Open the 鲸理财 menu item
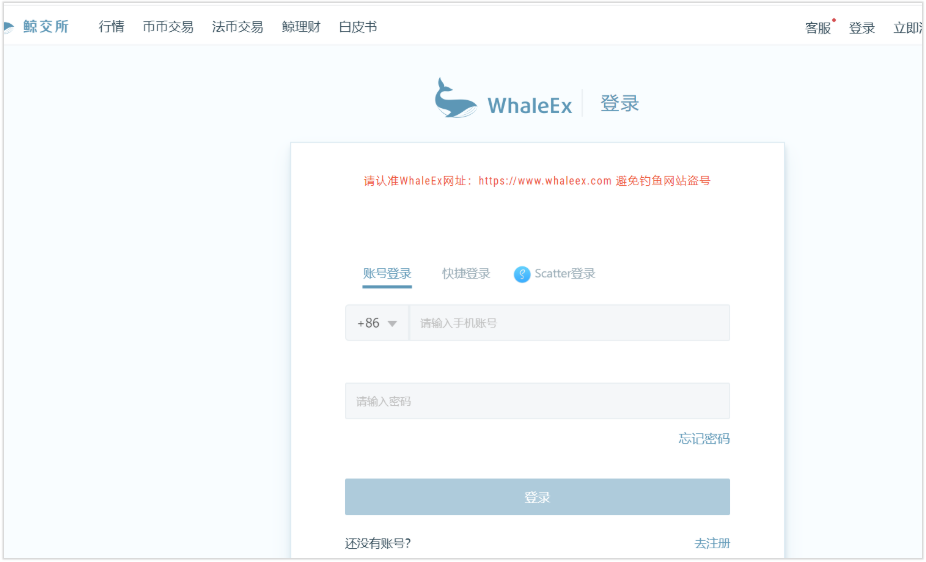Screen dimensions: 926x562 click(301, 27)
